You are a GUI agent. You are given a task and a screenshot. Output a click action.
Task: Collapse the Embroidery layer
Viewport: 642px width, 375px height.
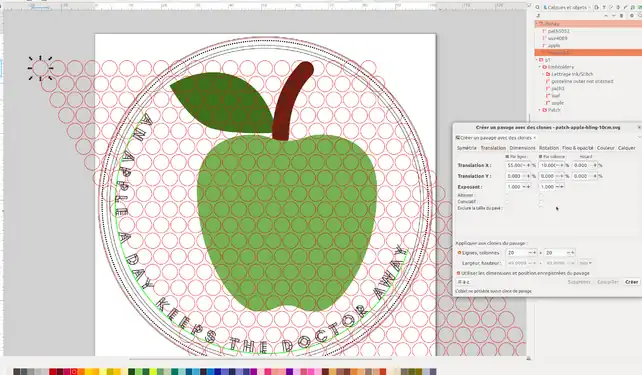(540, 67)
